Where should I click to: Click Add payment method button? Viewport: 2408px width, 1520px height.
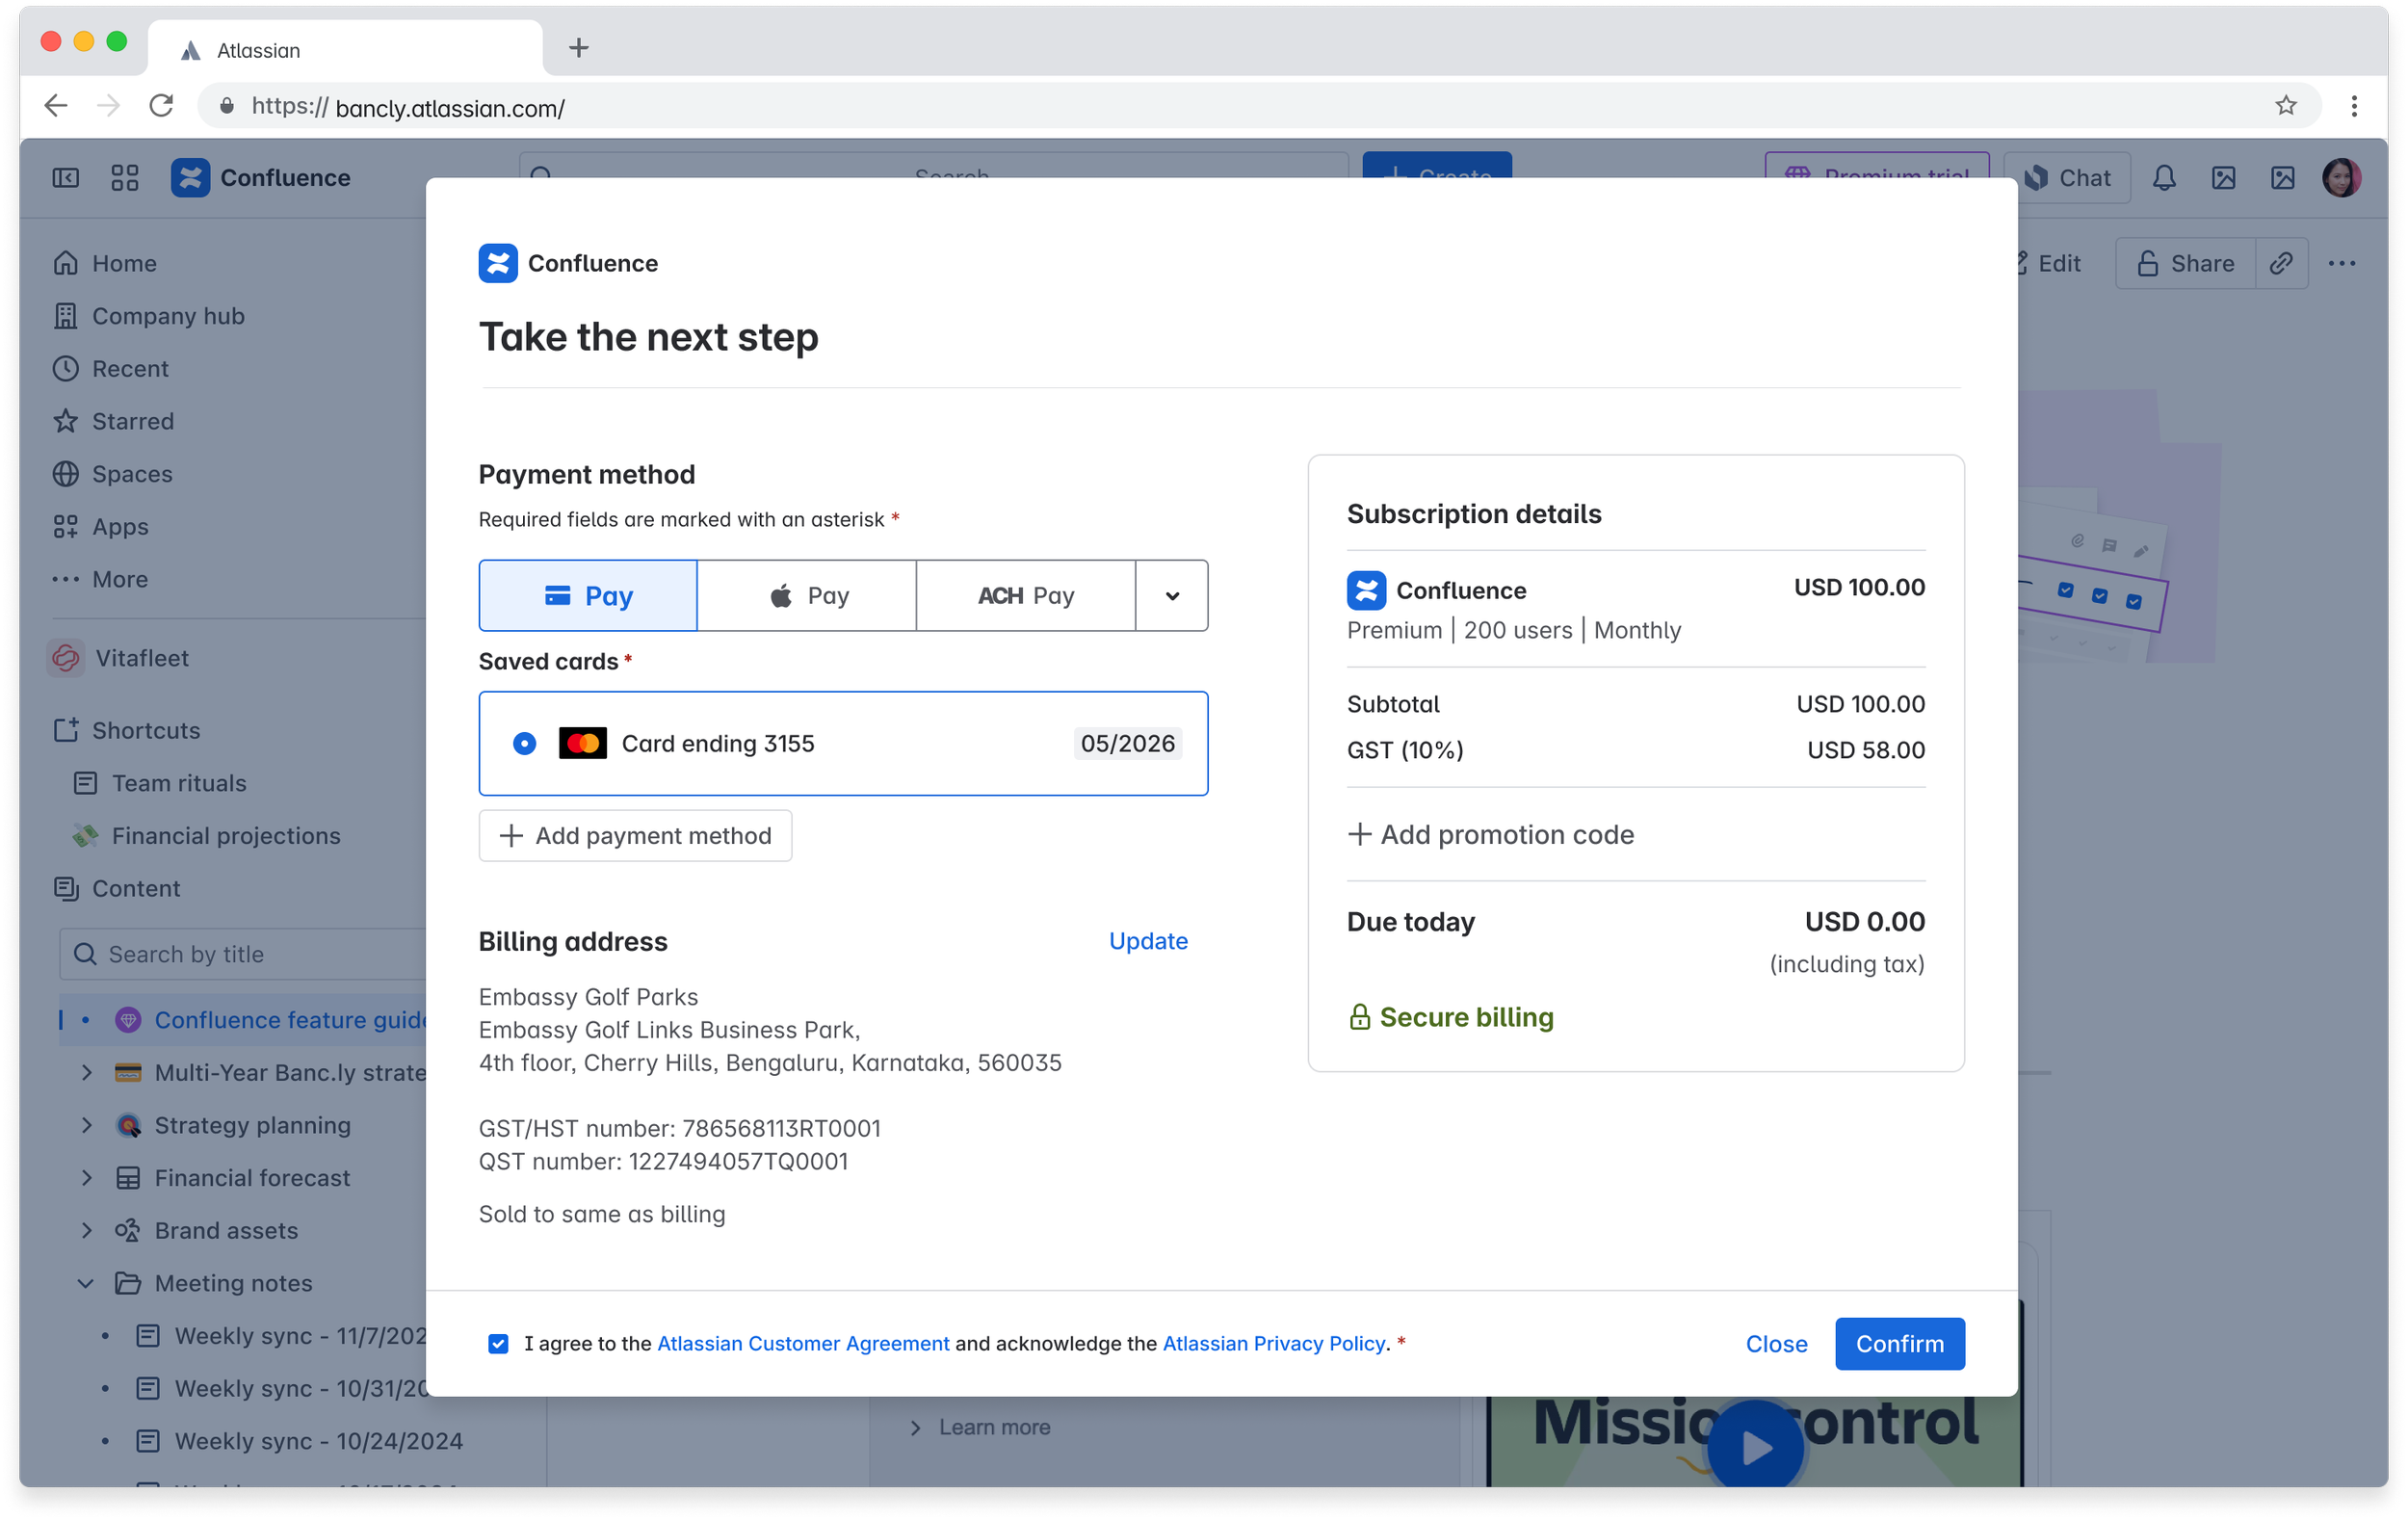point(635,835)
